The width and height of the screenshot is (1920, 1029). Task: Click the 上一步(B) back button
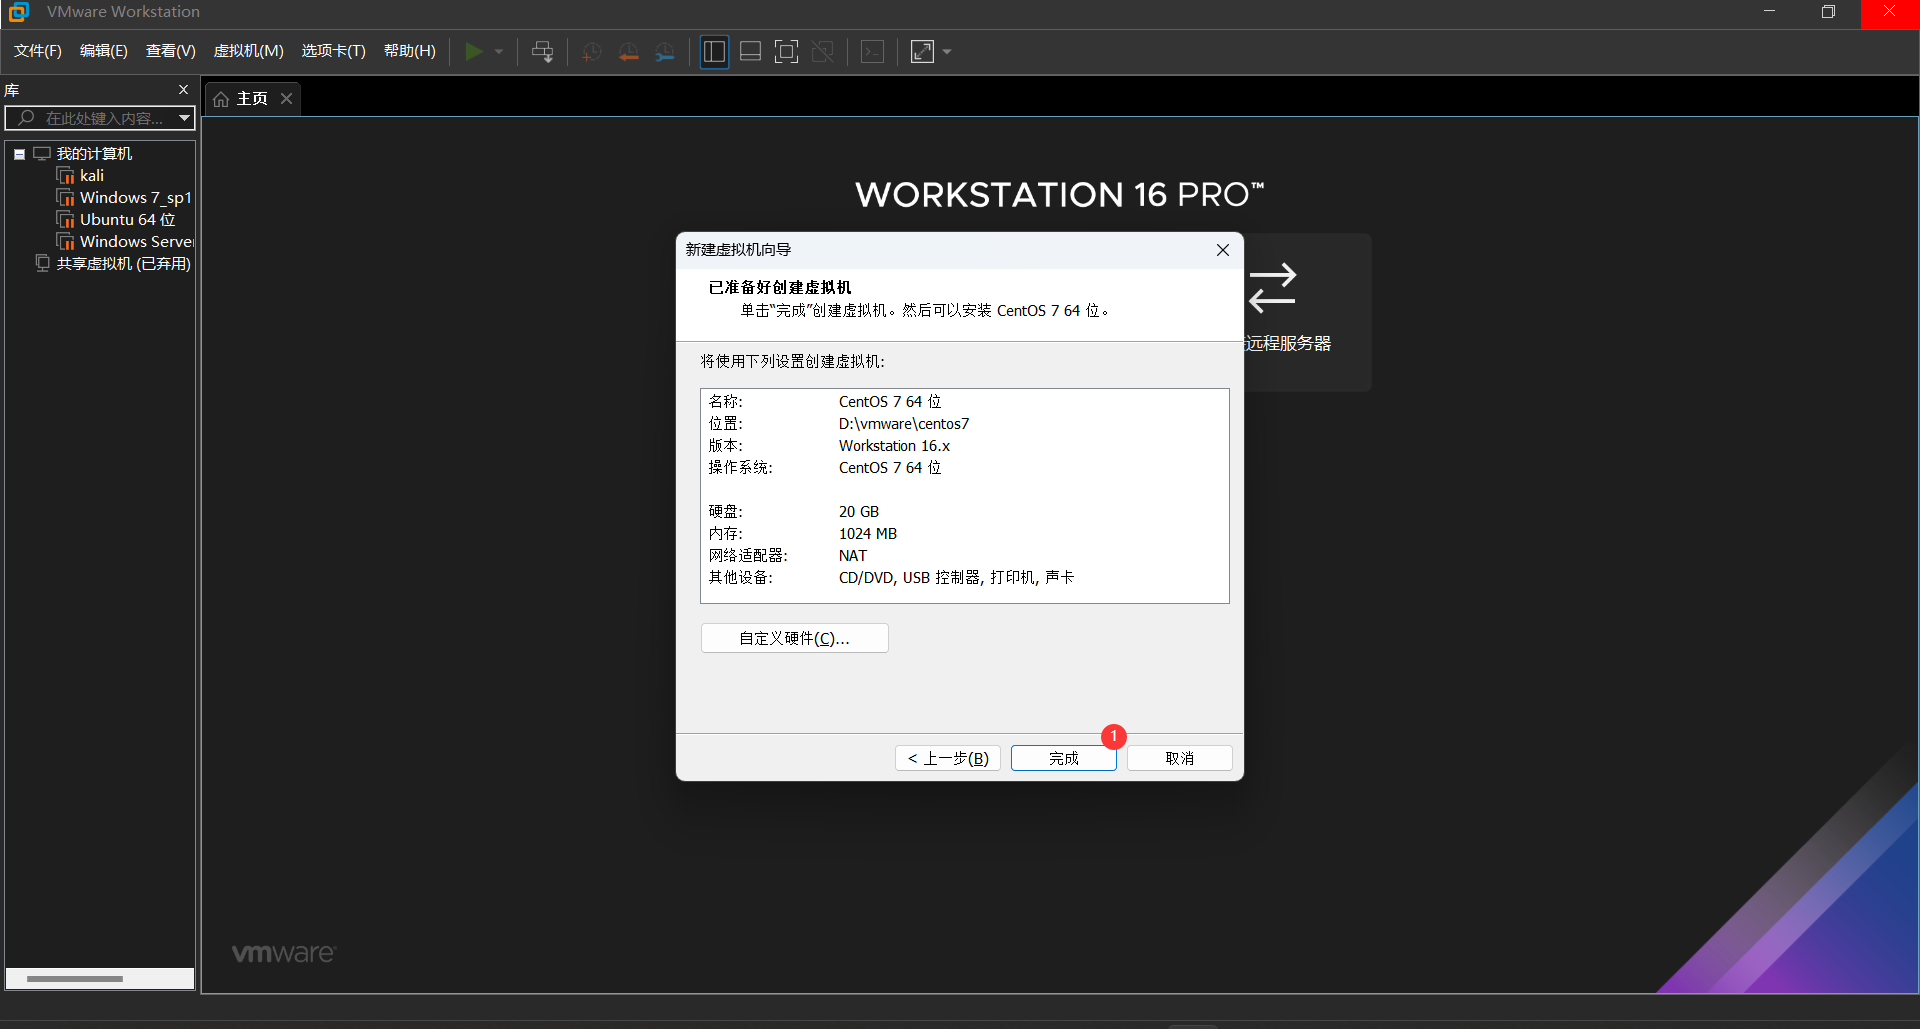click(948, 758)
